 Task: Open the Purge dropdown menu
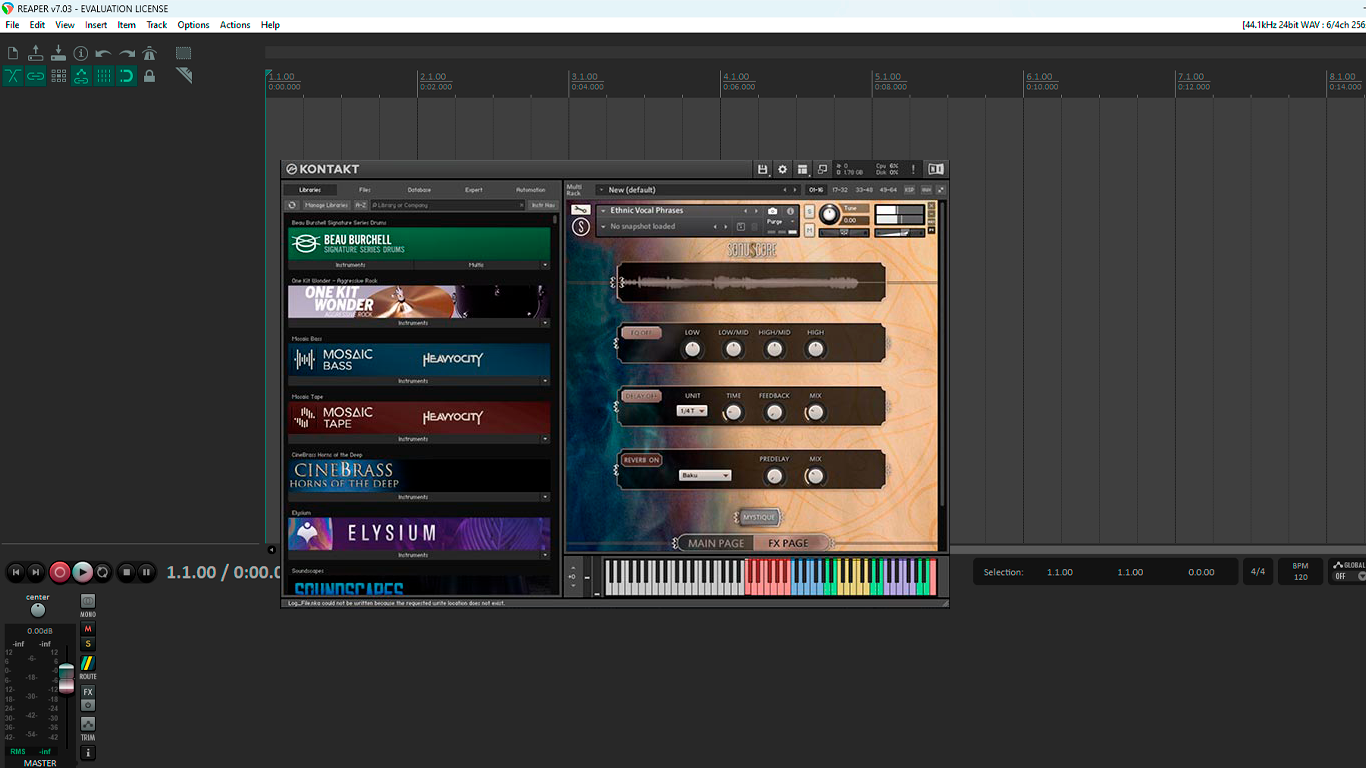[x=780, y=222]
